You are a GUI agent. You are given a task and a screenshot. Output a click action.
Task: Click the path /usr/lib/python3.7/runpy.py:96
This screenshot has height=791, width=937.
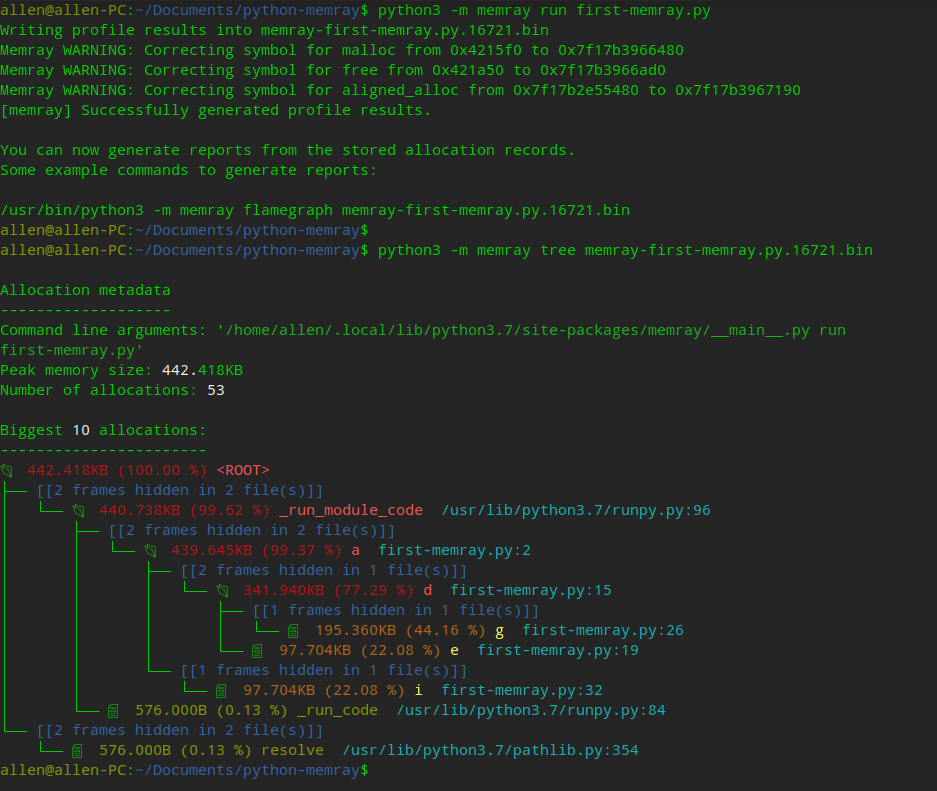[x=576, y=510]
